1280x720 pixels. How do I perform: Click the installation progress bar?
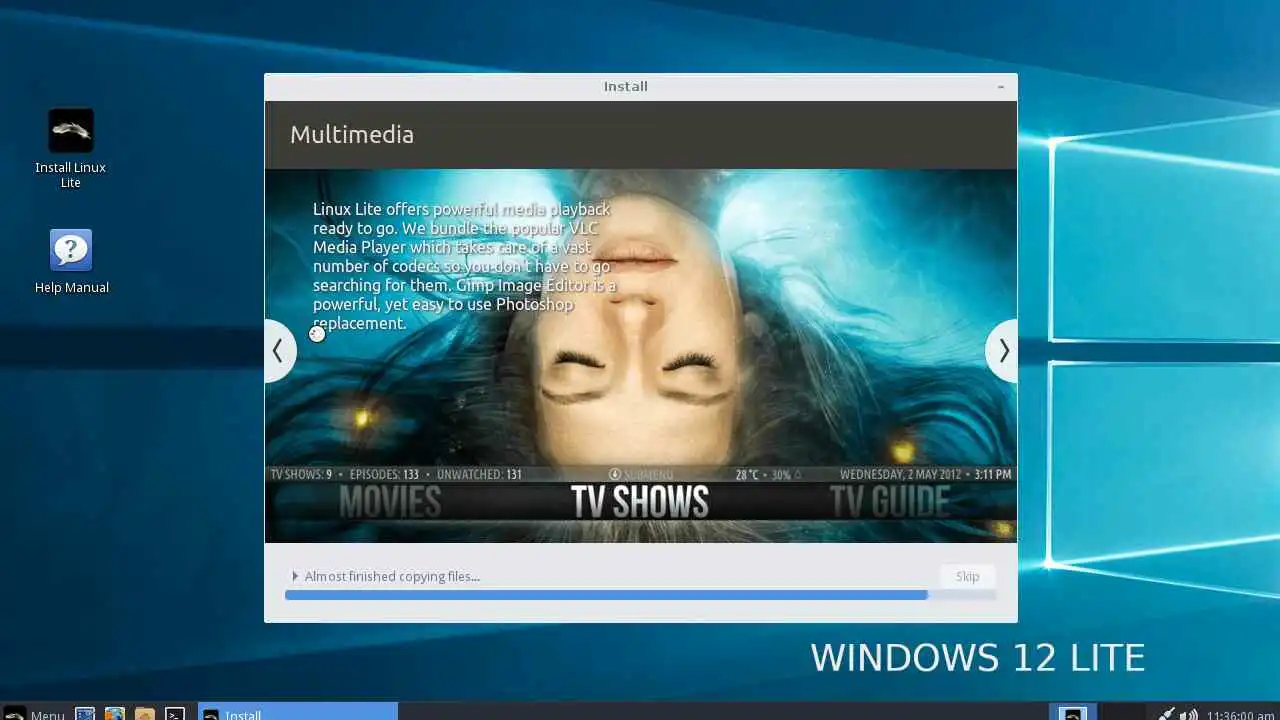click(x=640, y=595)
